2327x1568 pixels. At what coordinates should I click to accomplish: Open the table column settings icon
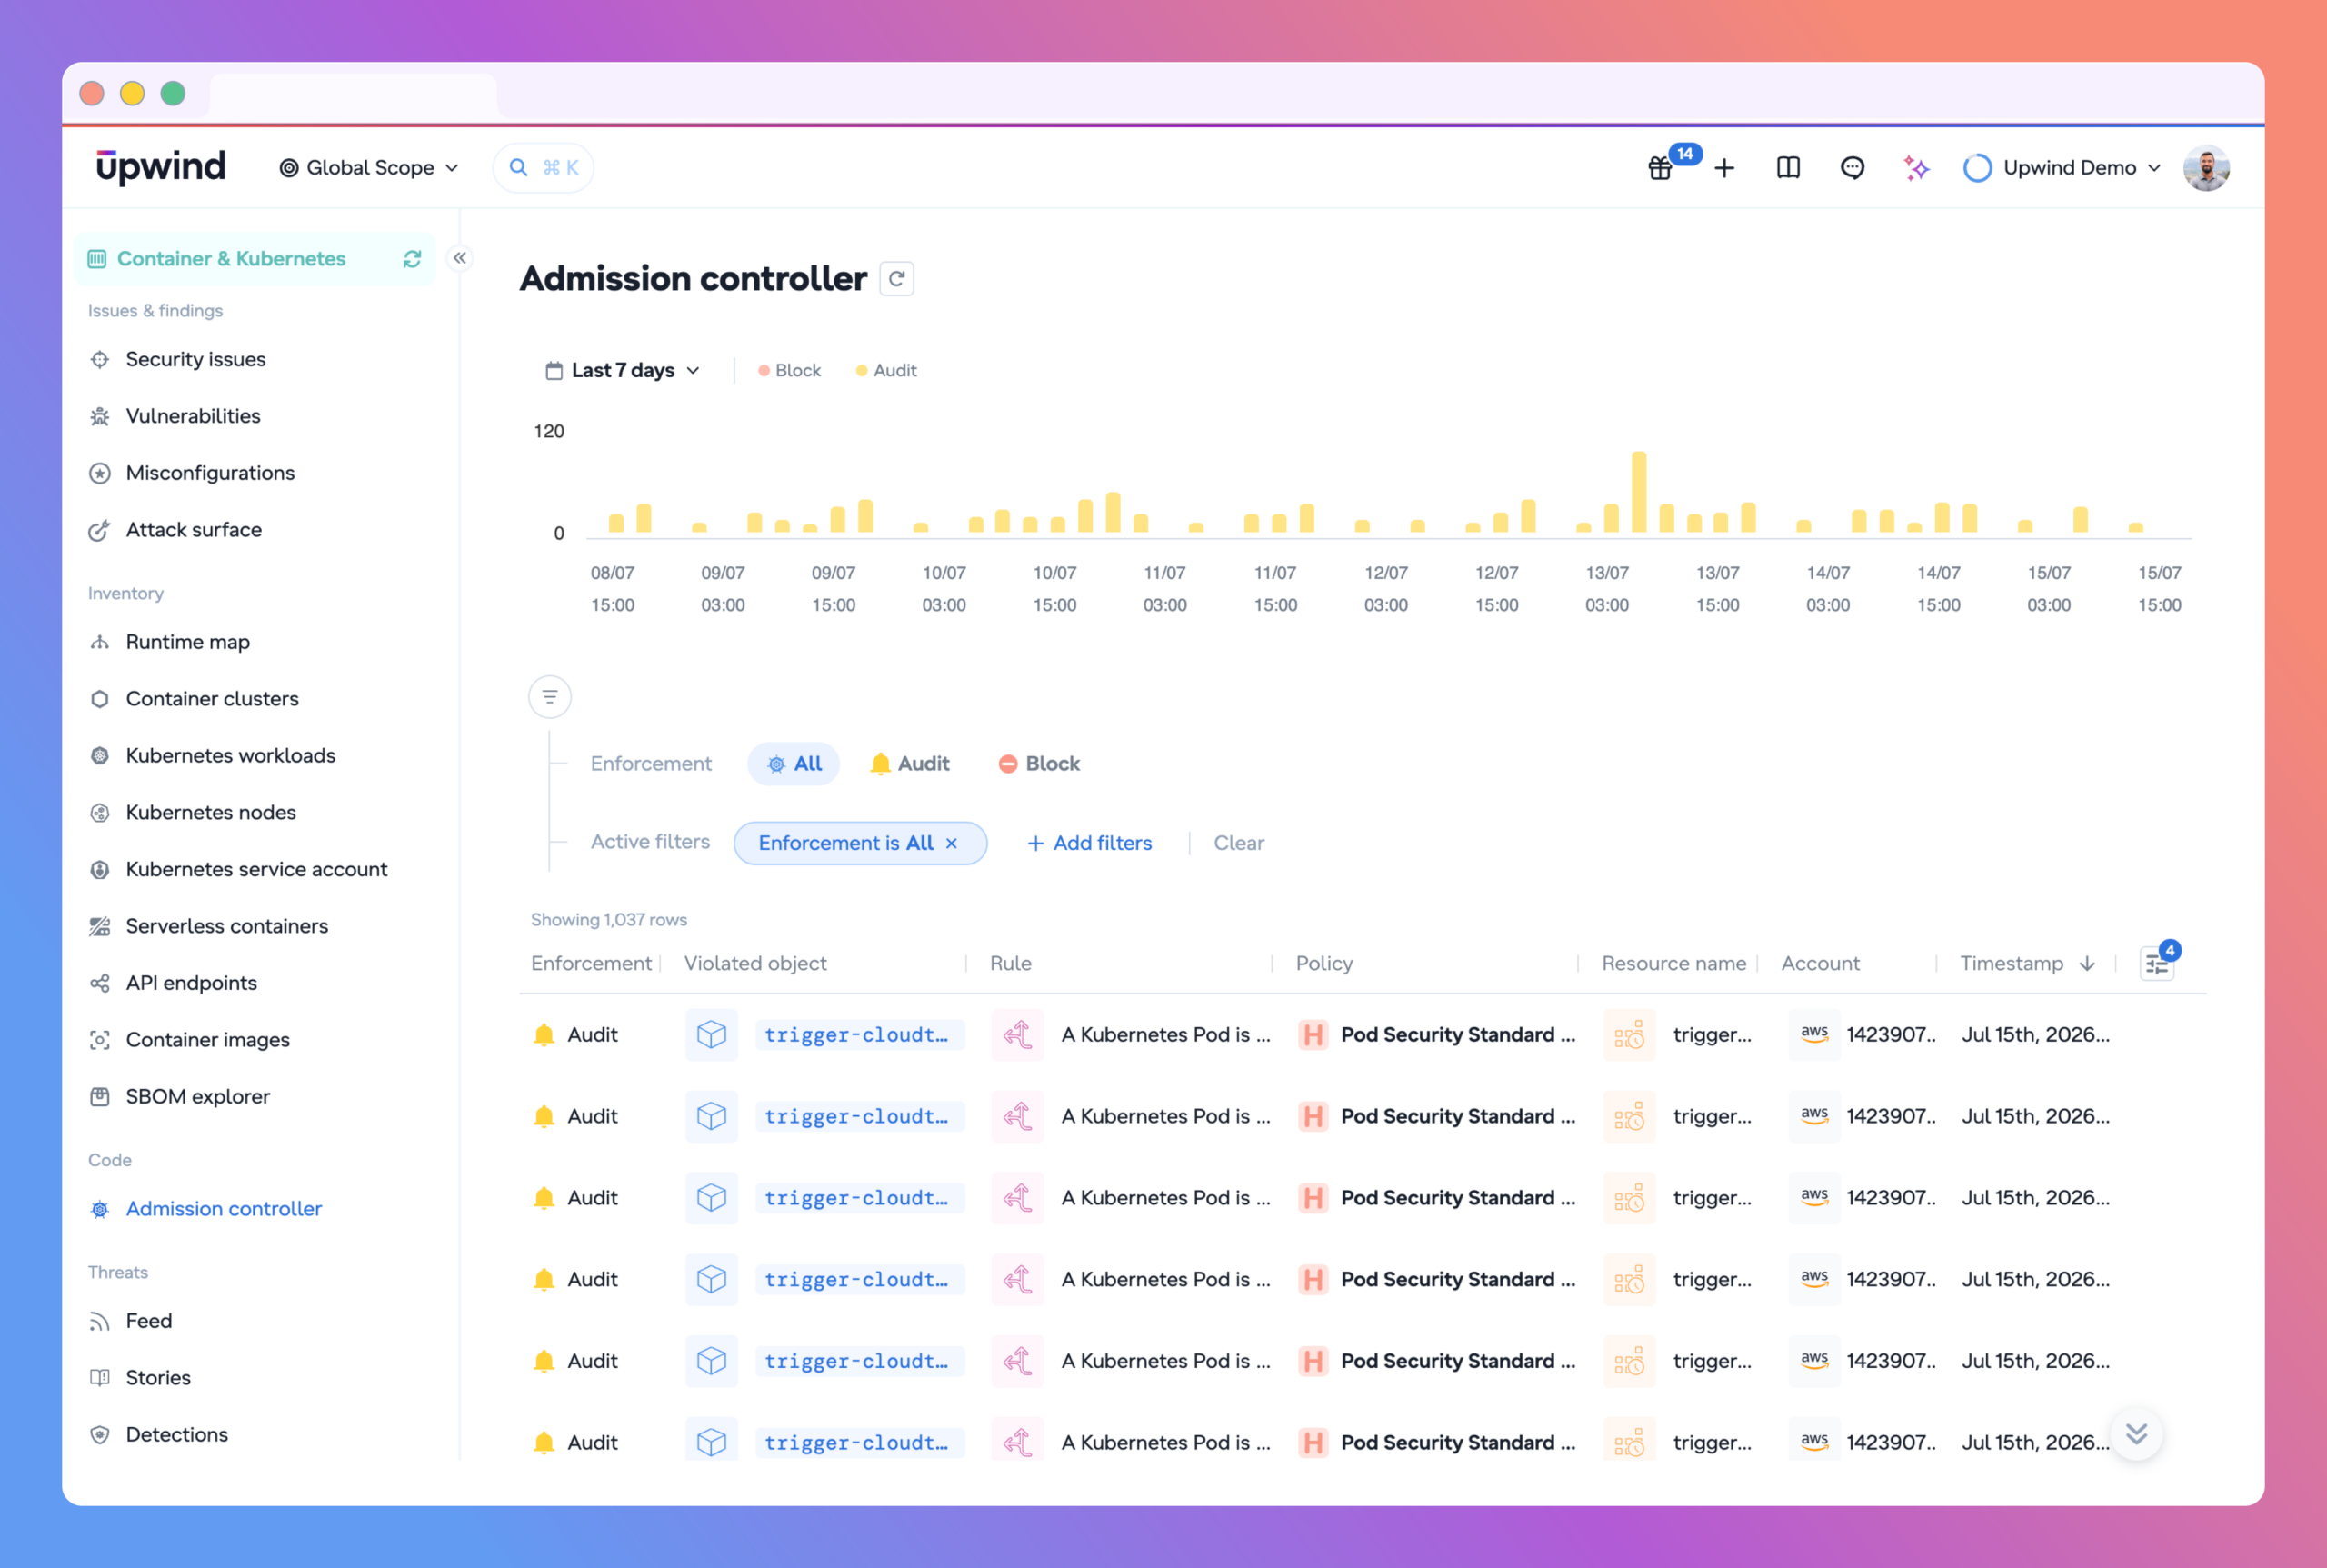click(x=2157, y=964)
